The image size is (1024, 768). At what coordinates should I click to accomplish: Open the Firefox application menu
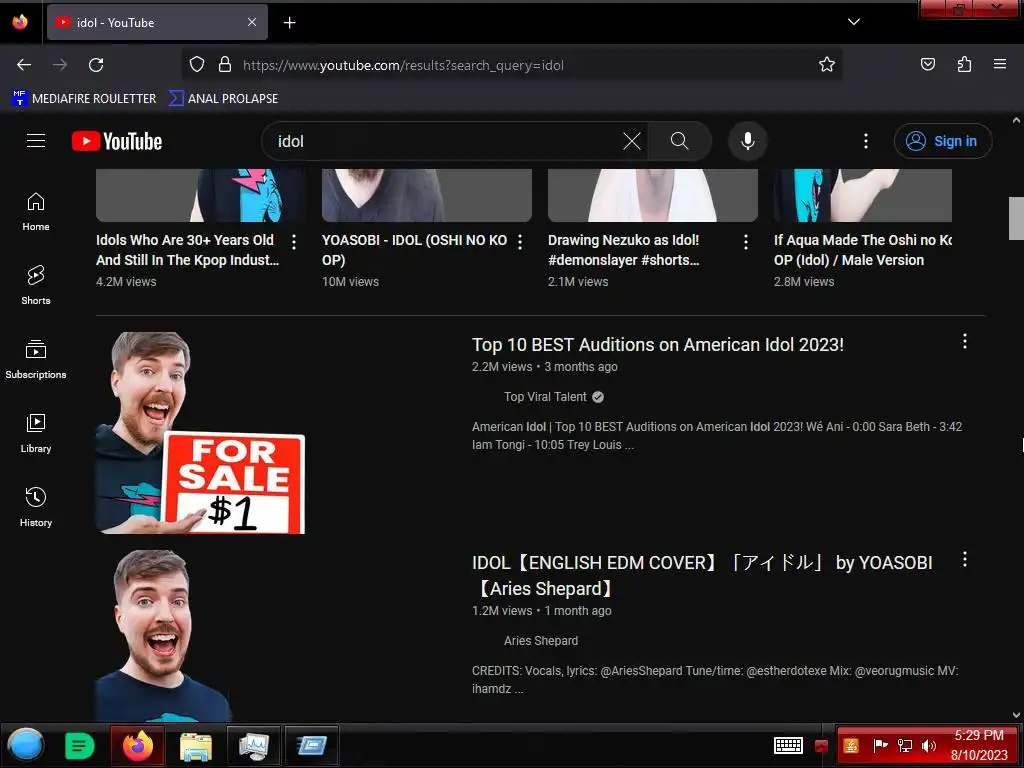[x=1000, y=65]
